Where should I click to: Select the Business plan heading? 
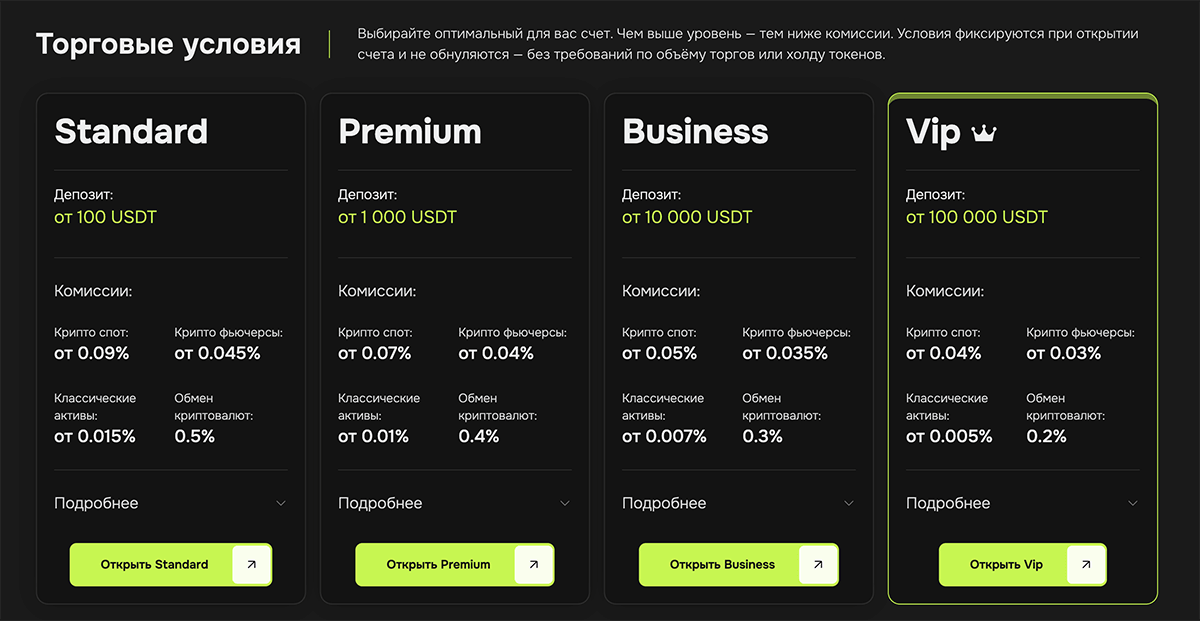pyautogui.click(x=695, y=132)
